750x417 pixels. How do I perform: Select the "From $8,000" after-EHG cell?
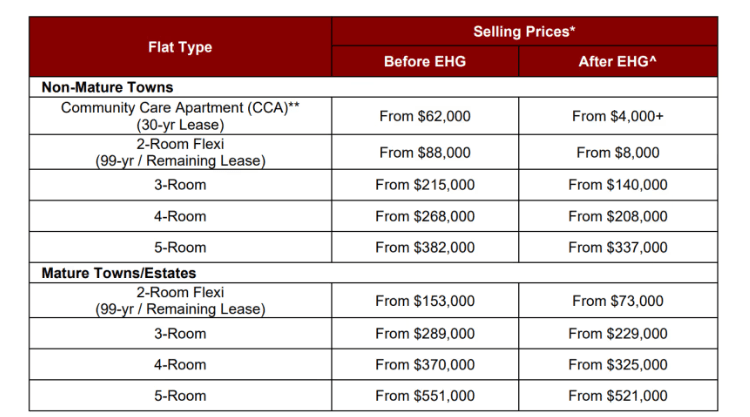pyautogui.click(x=618, y=153)
